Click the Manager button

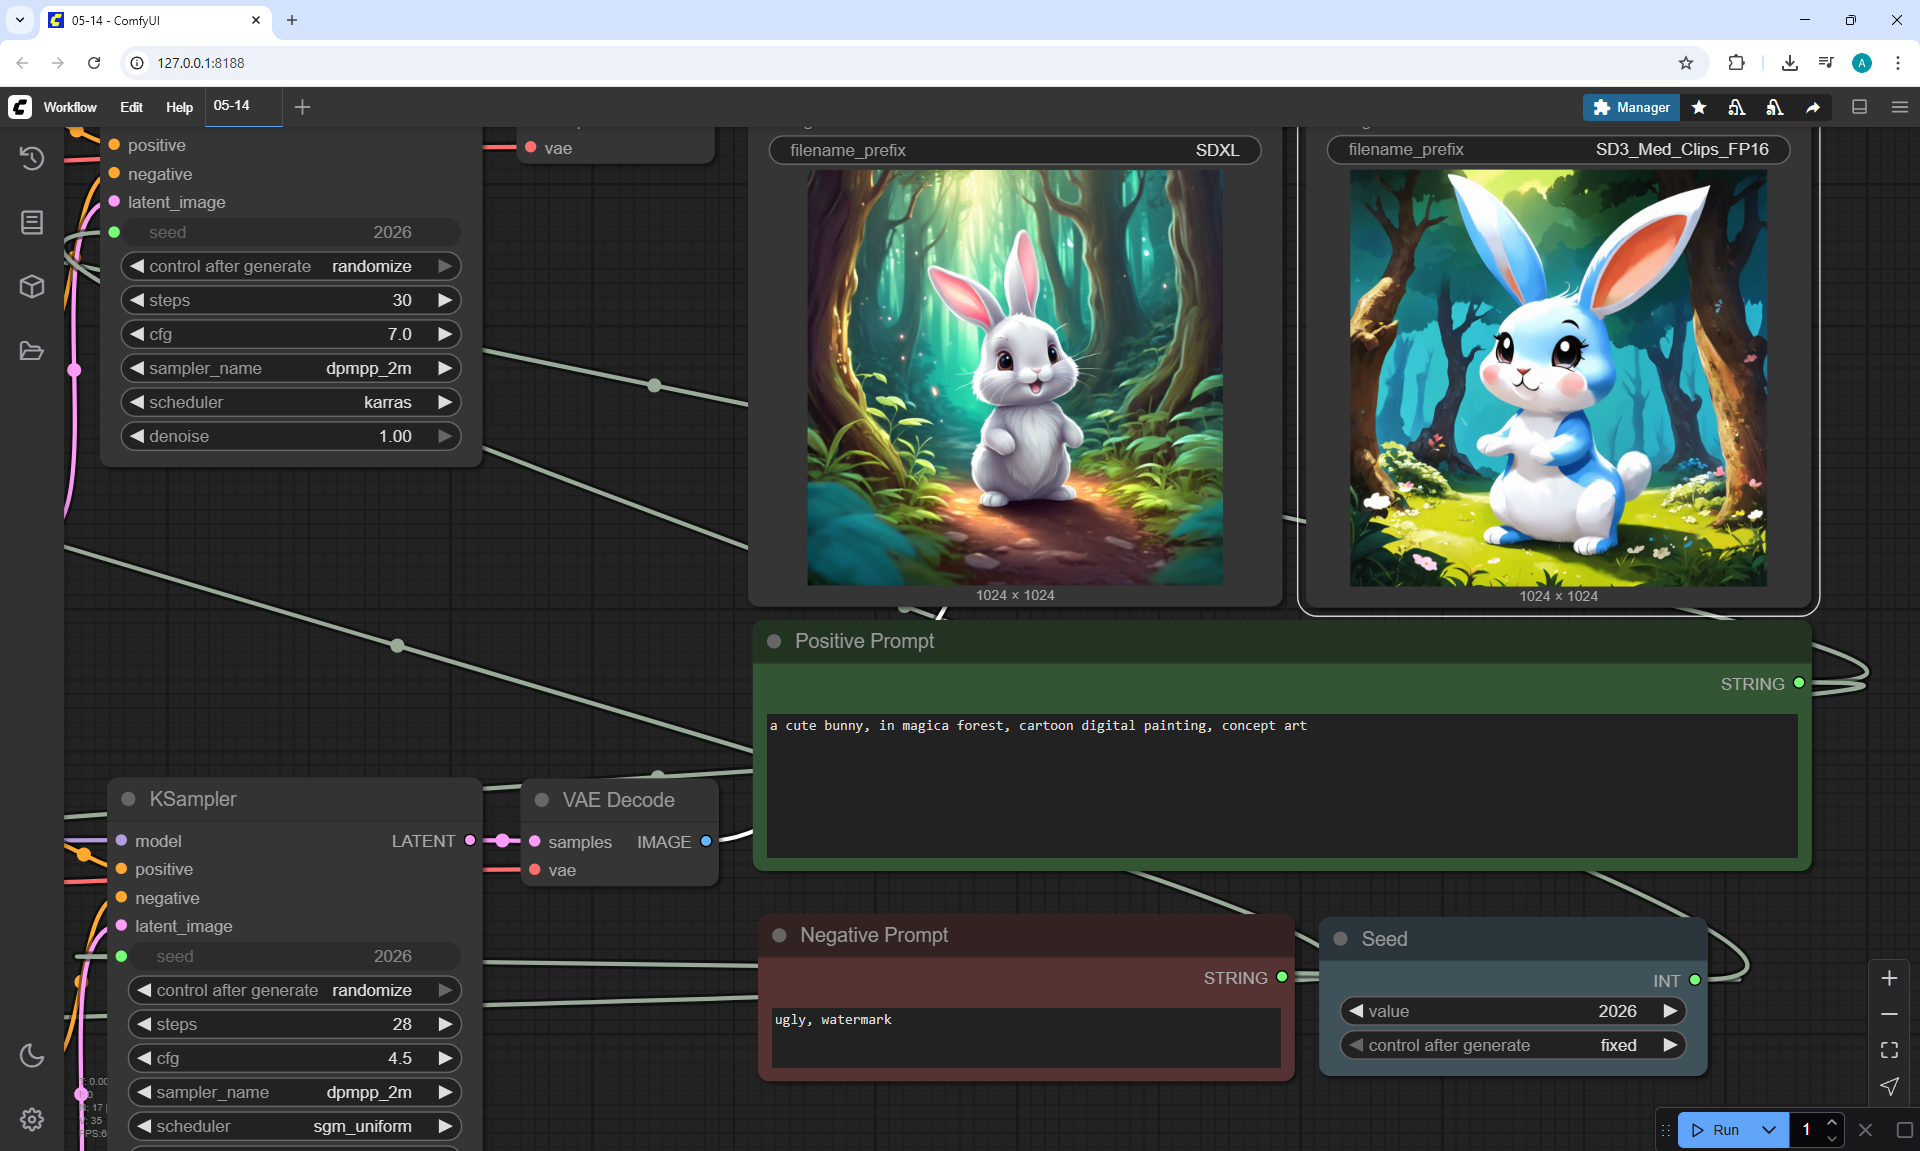click(1631, 107)
